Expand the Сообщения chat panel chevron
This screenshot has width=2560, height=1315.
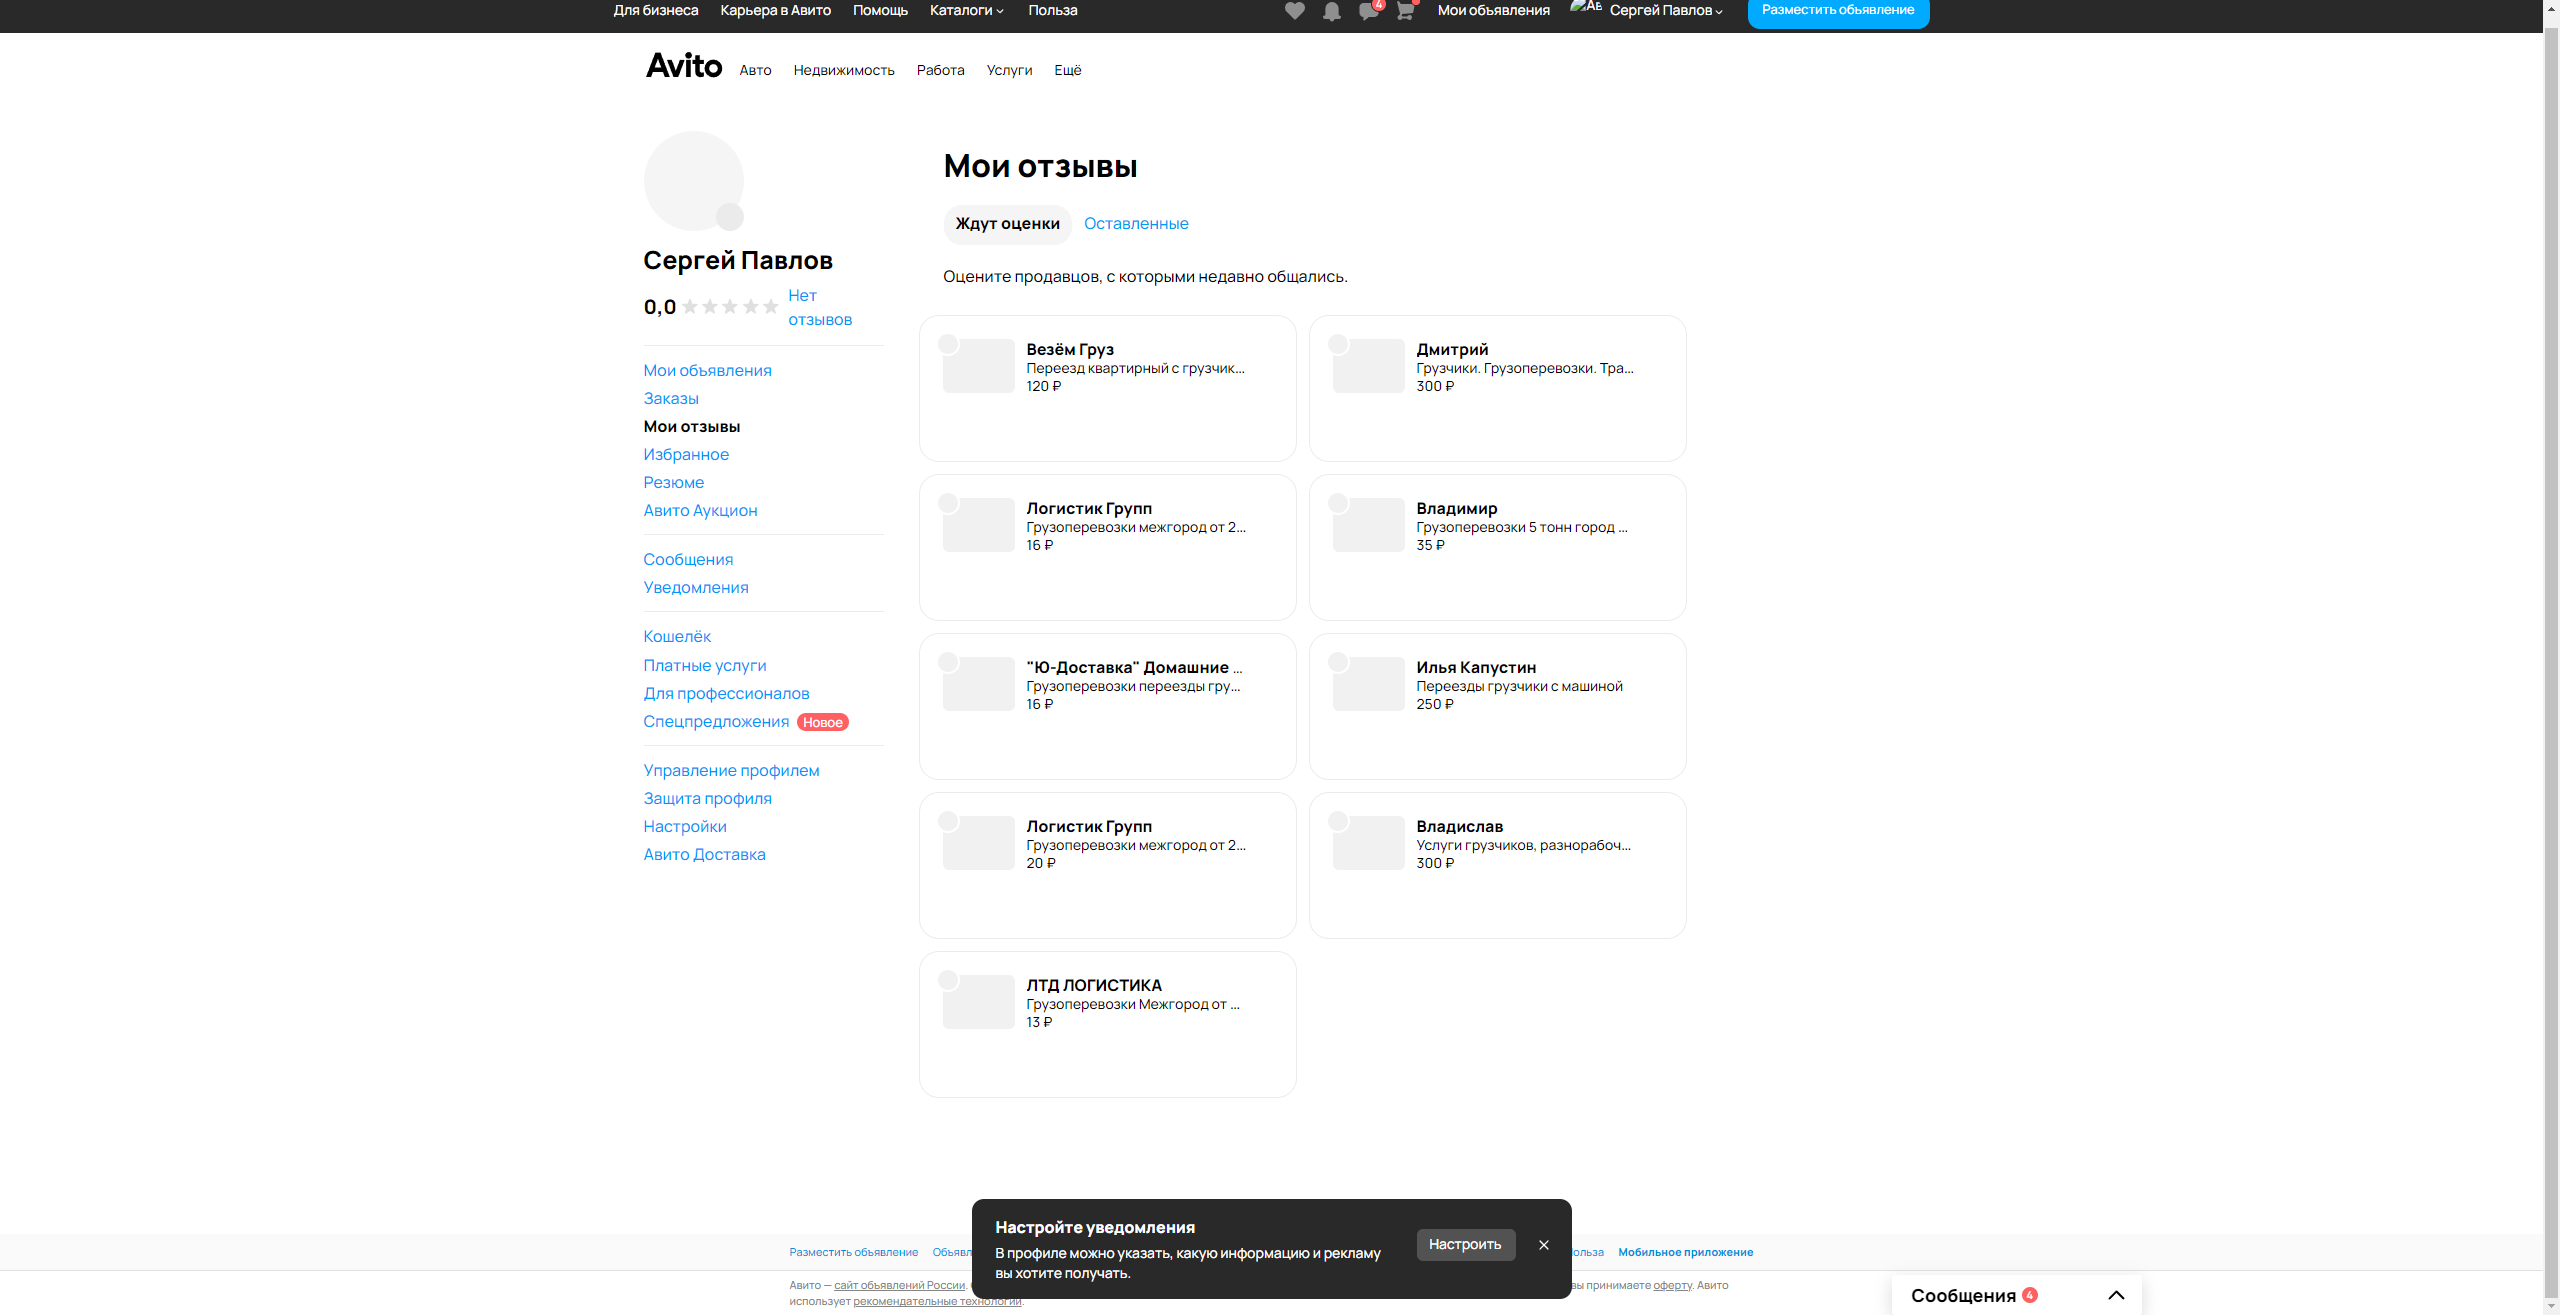[x=2116, y=1295]
